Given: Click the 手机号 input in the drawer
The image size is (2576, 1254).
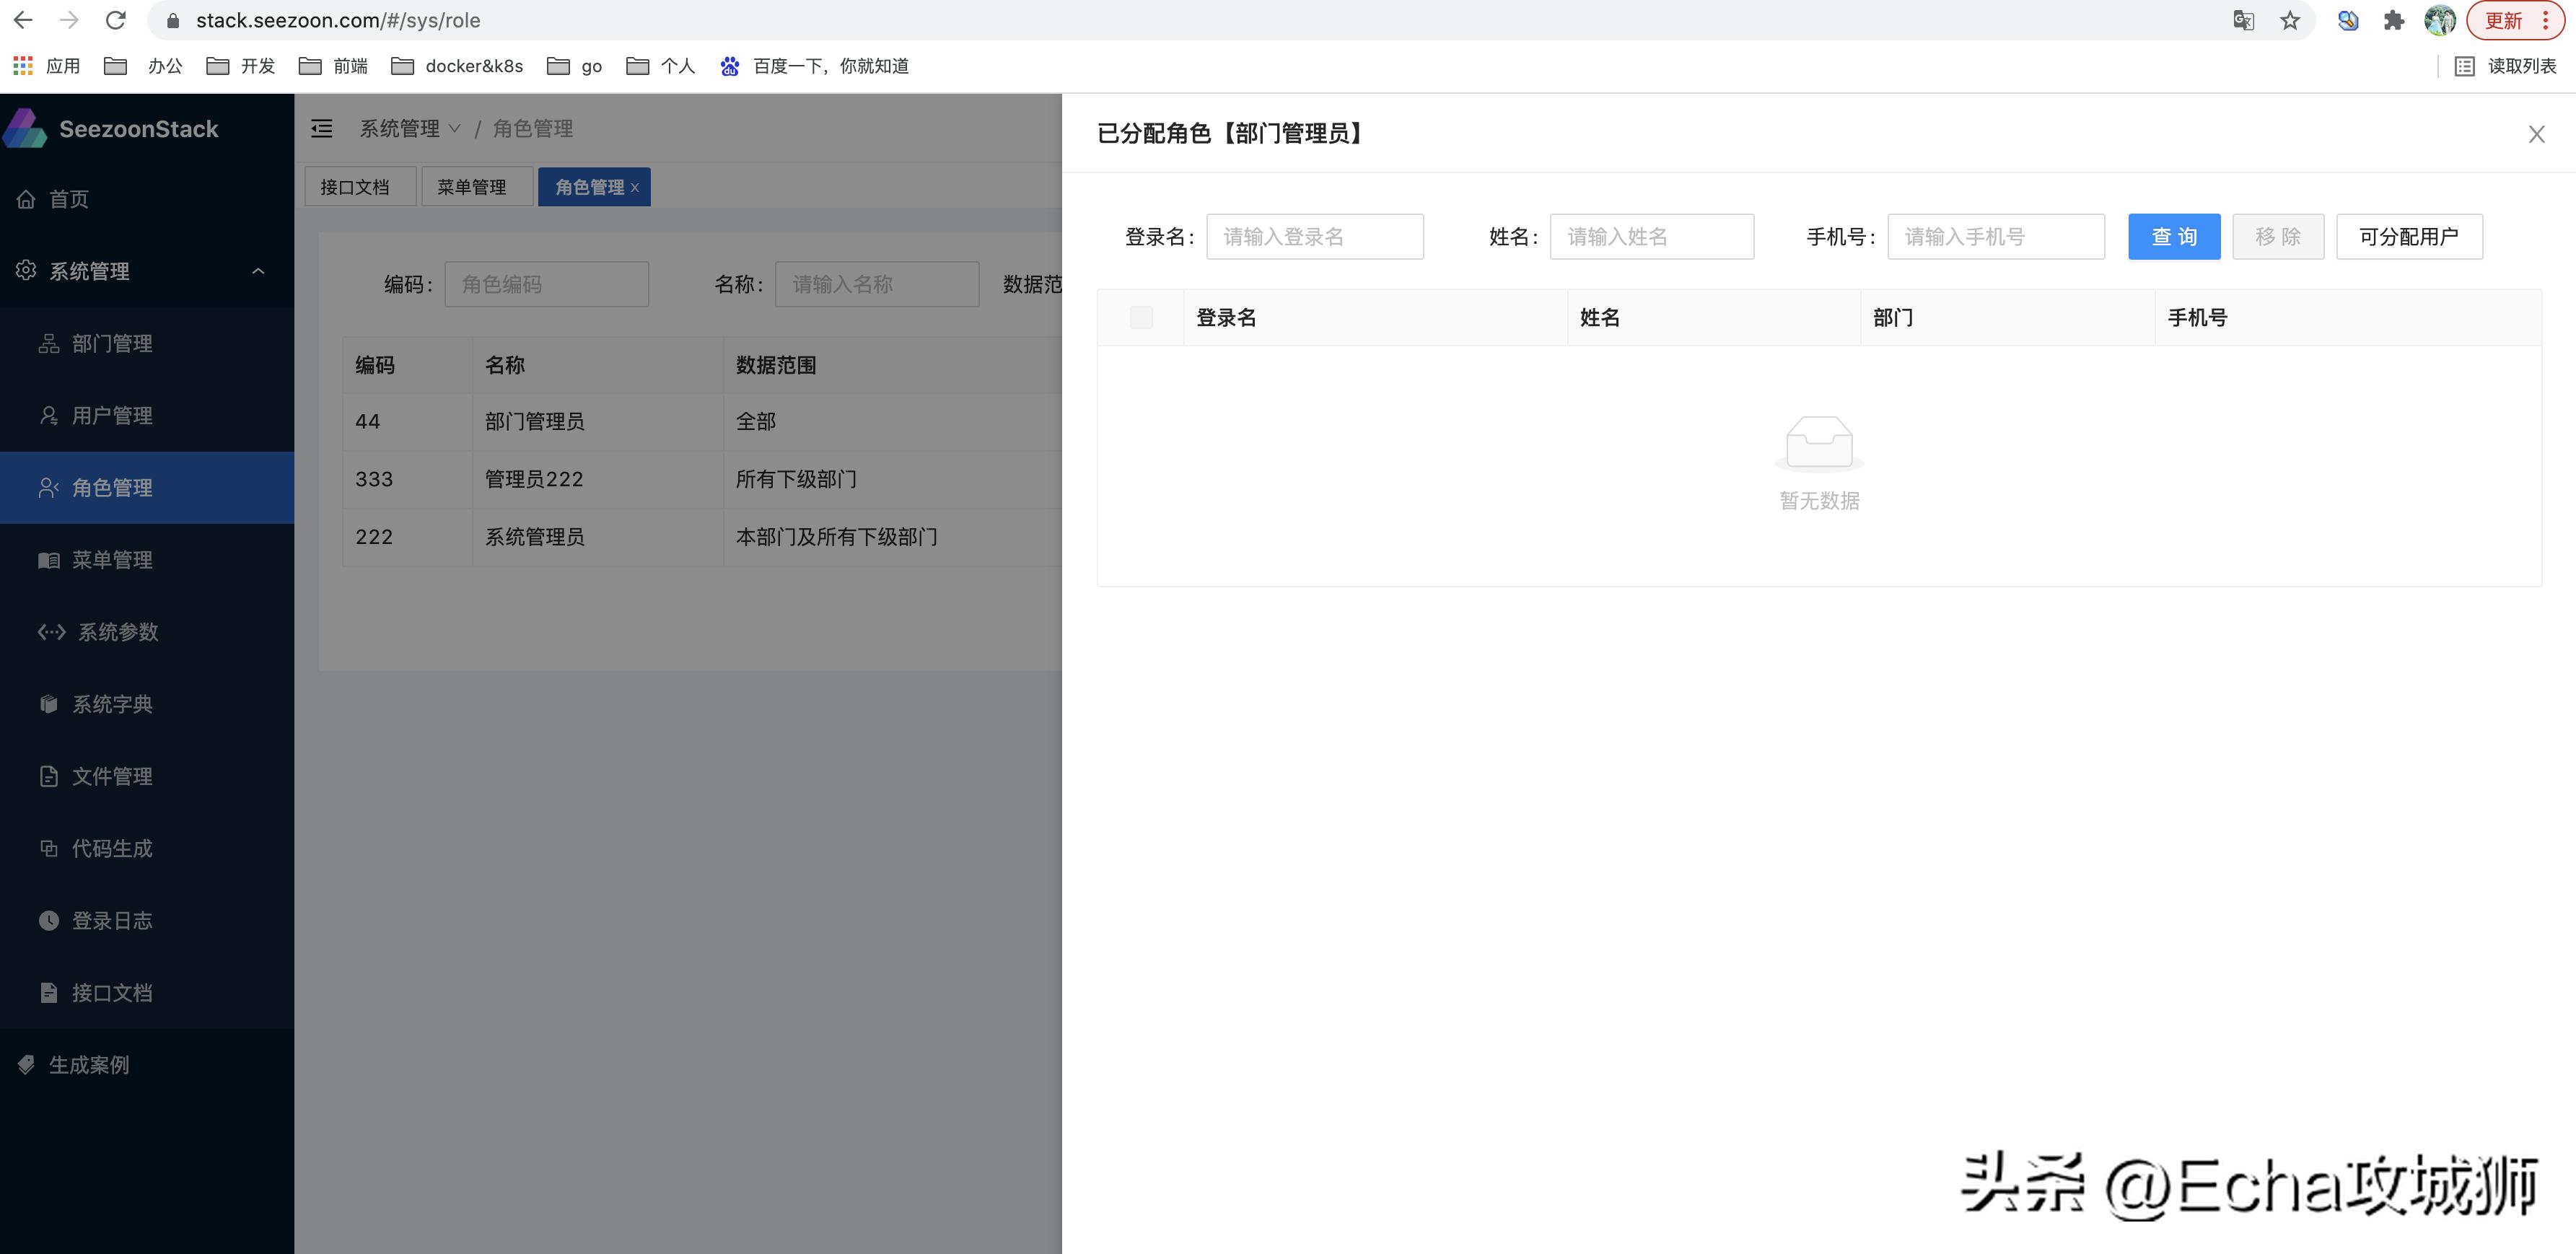Looking at the screenshot, I should (x=1996, y=236).
